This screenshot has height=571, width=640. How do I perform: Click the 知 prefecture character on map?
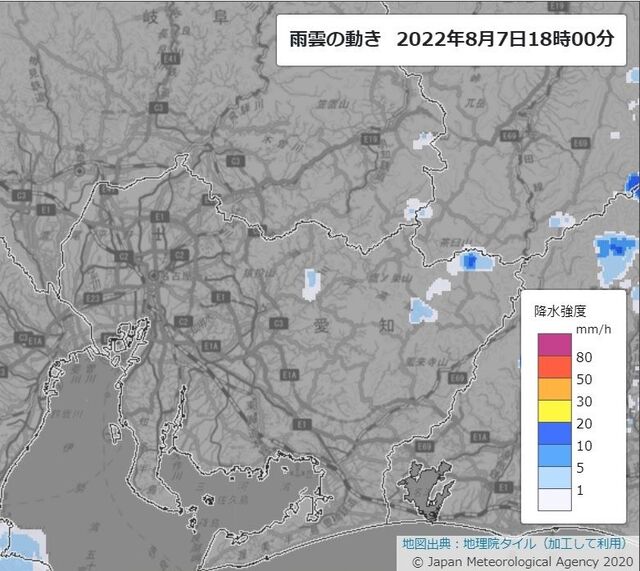[x=386, y=326]
